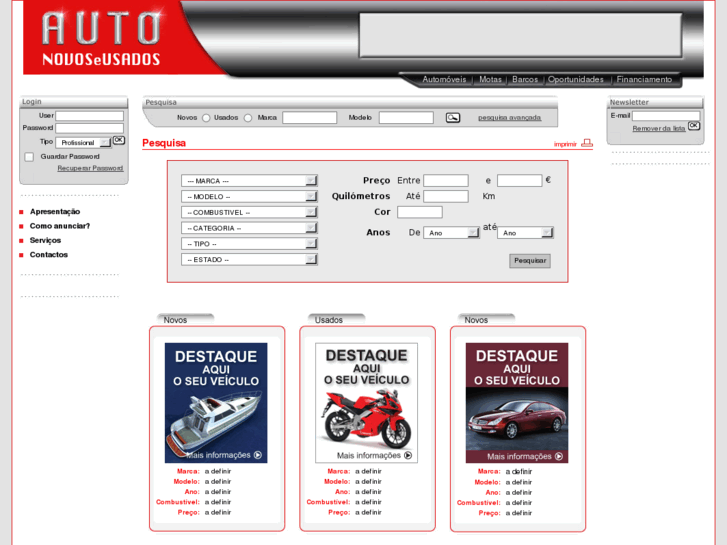This screenshot has height=545, width=727.
Task: Click the empty banner ad area in header
Action: click(521, 35)
